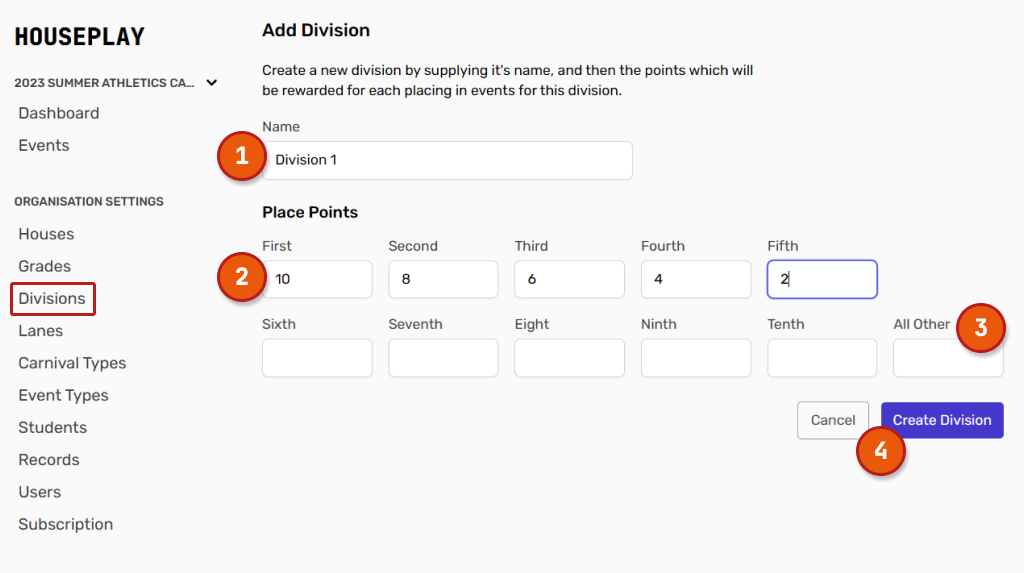Open Houses settings
Viewport: 1024px width, 573px height.
pyautogui.click(x=46, y=234)
